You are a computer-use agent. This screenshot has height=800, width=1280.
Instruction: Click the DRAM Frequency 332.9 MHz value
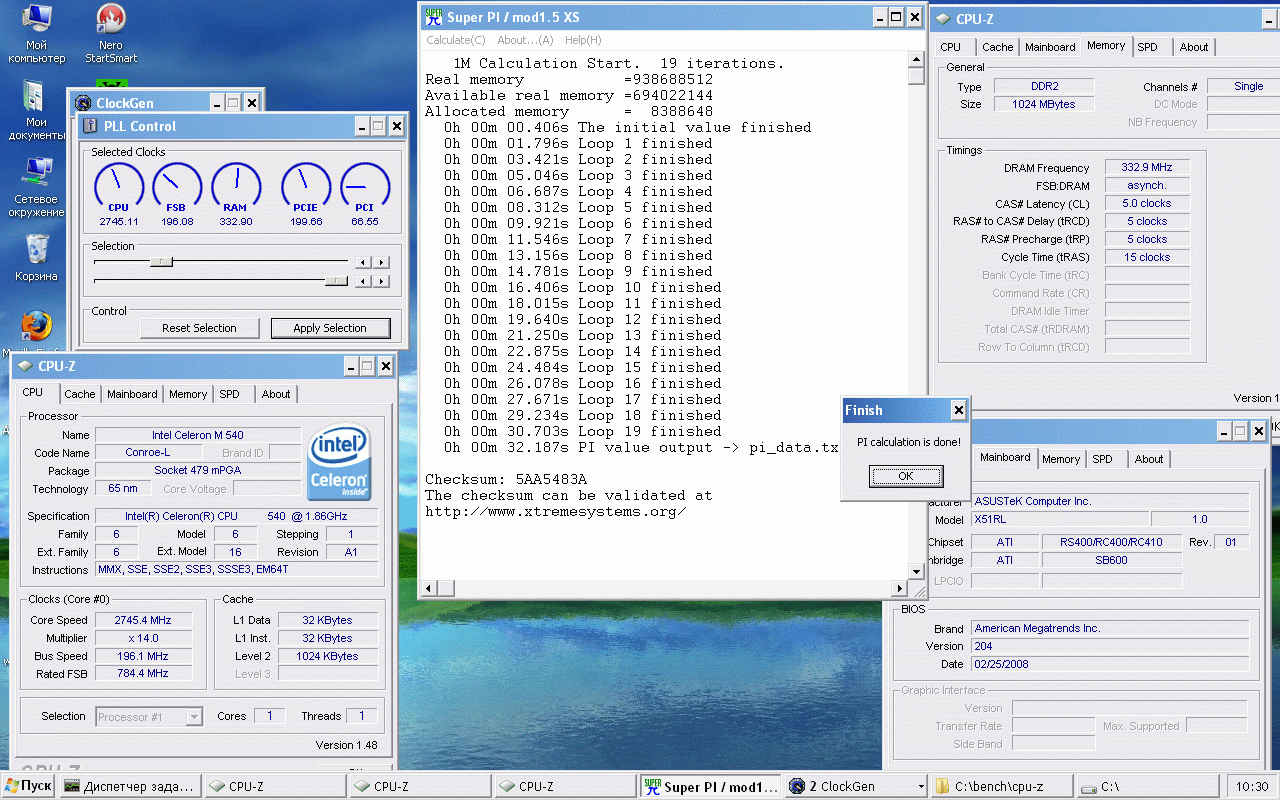[x=1147, y=167]
